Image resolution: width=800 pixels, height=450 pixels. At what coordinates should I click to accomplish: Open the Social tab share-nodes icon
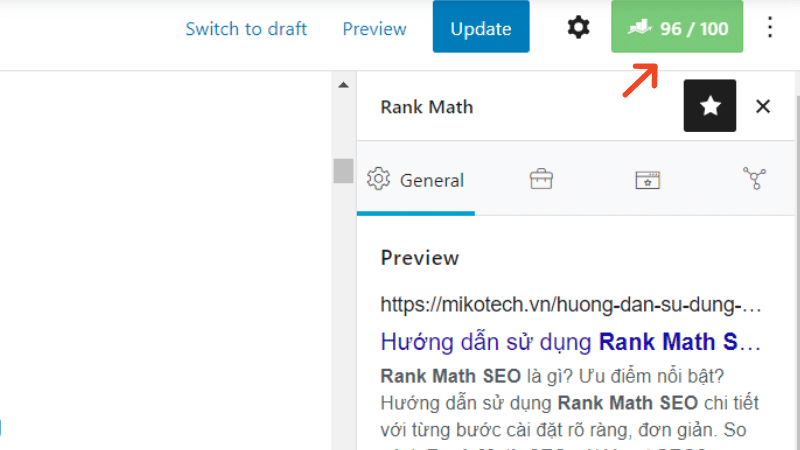(754, 180)
